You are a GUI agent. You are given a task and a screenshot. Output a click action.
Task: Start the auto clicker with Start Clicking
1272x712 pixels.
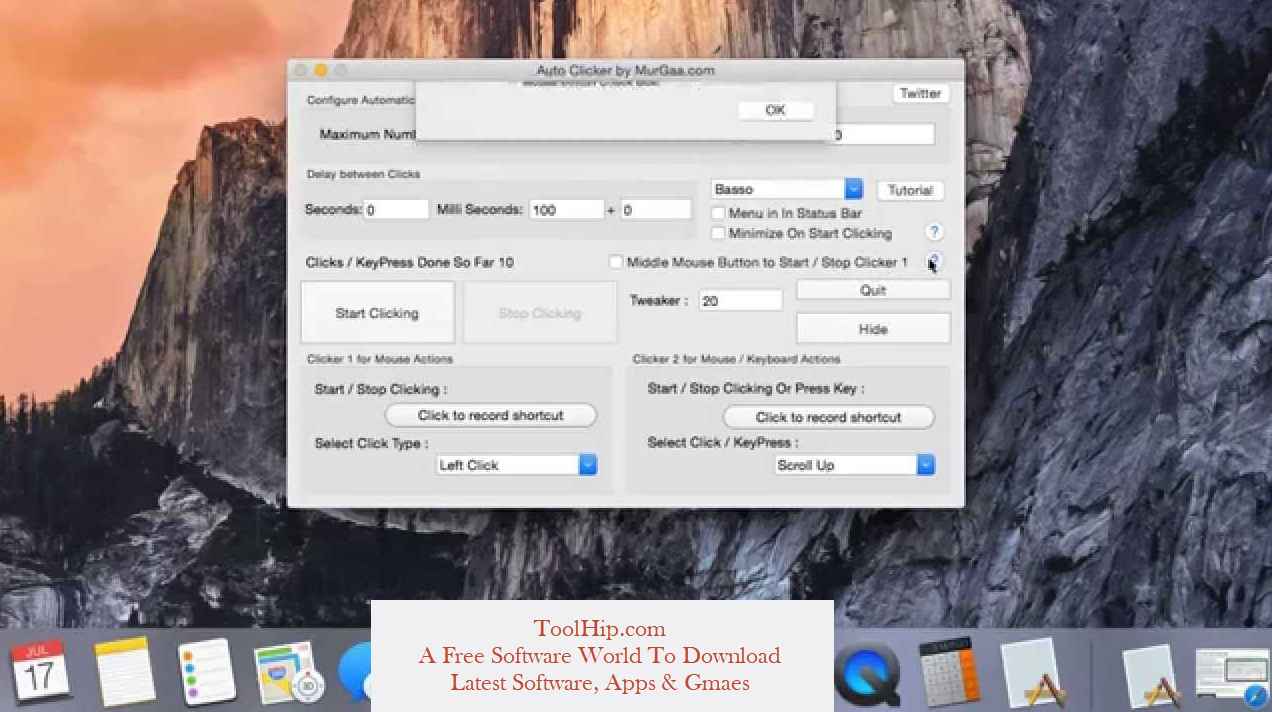click(x=377, y=313)
